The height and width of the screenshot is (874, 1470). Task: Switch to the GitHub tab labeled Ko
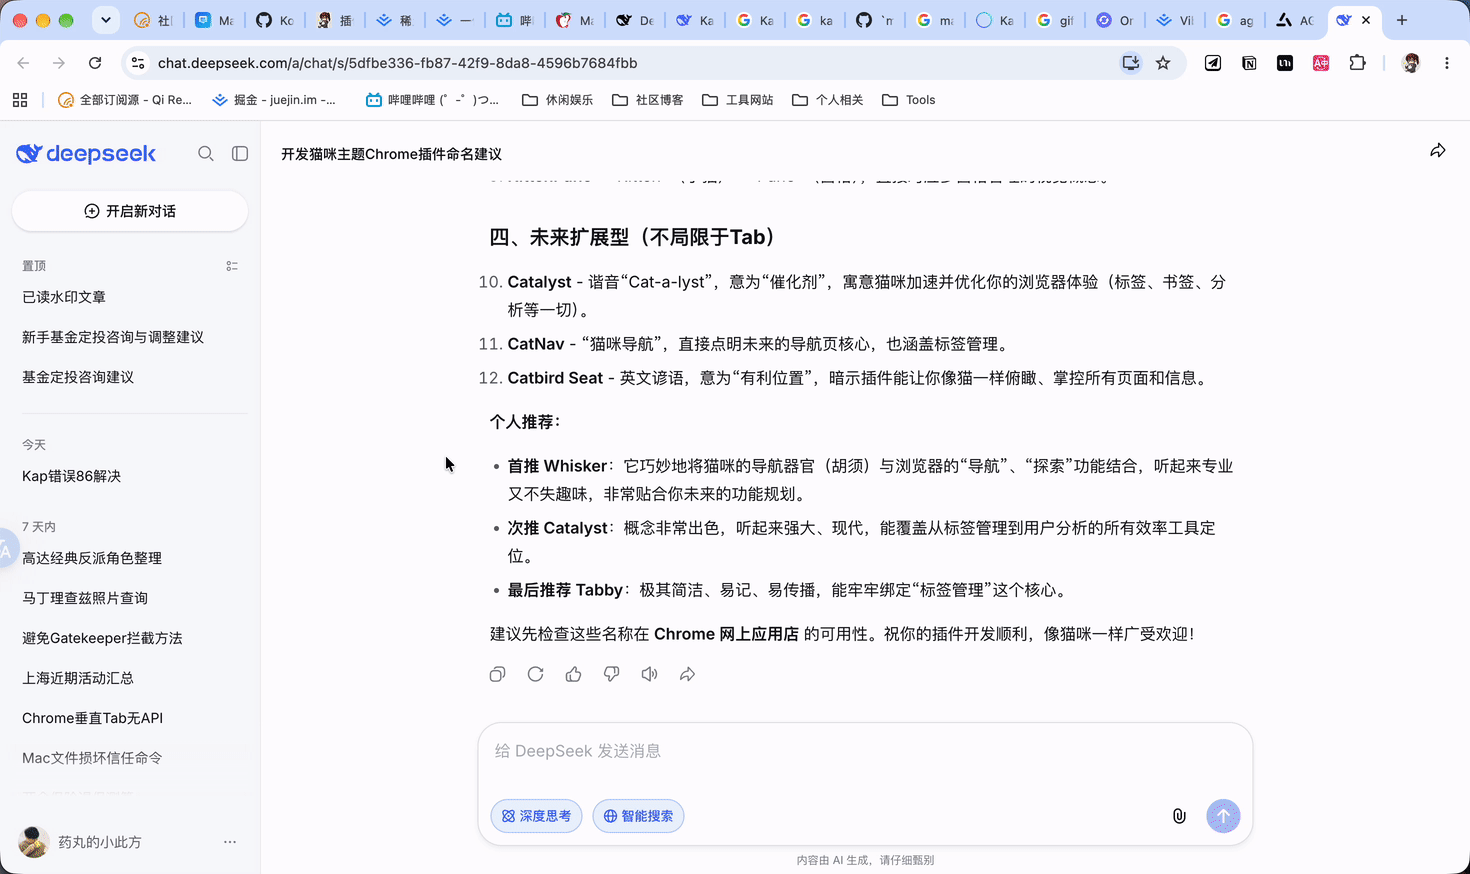275,20
